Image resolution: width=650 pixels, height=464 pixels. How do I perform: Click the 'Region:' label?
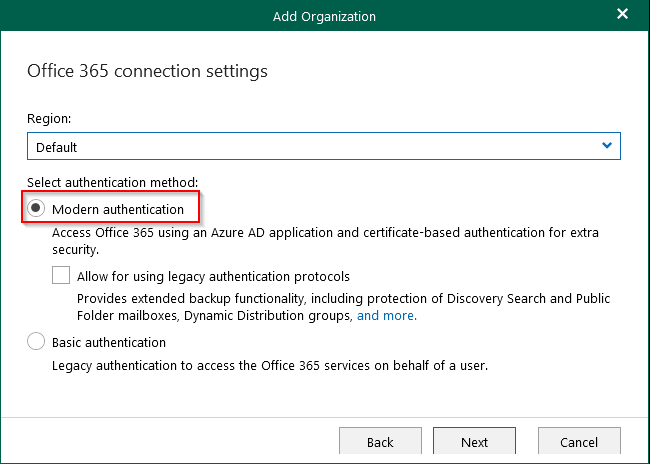49,119
